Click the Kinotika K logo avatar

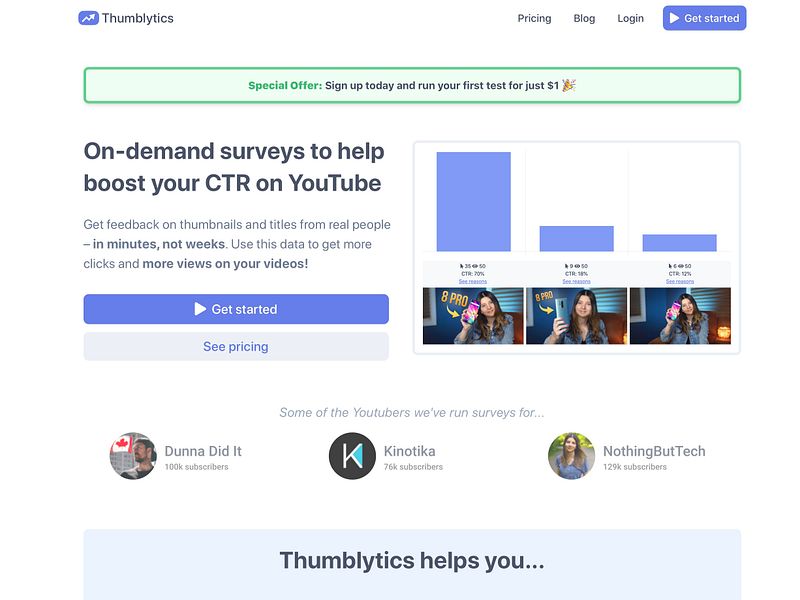(x=353, y=456)
